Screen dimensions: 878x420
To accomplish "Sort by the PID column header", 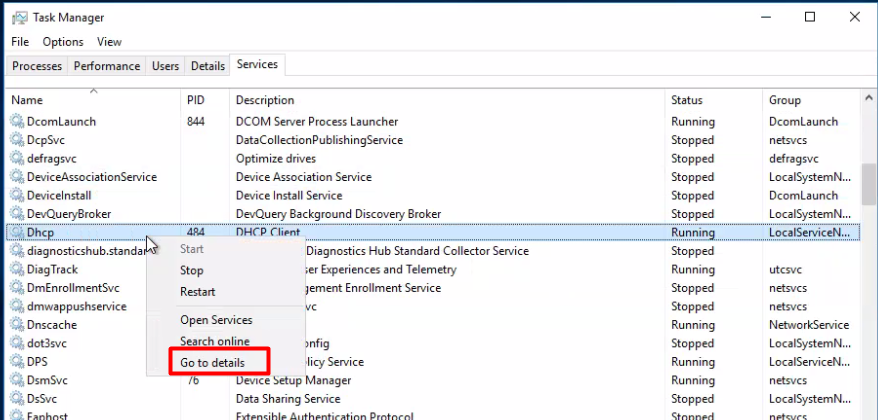I will [196, 100].
